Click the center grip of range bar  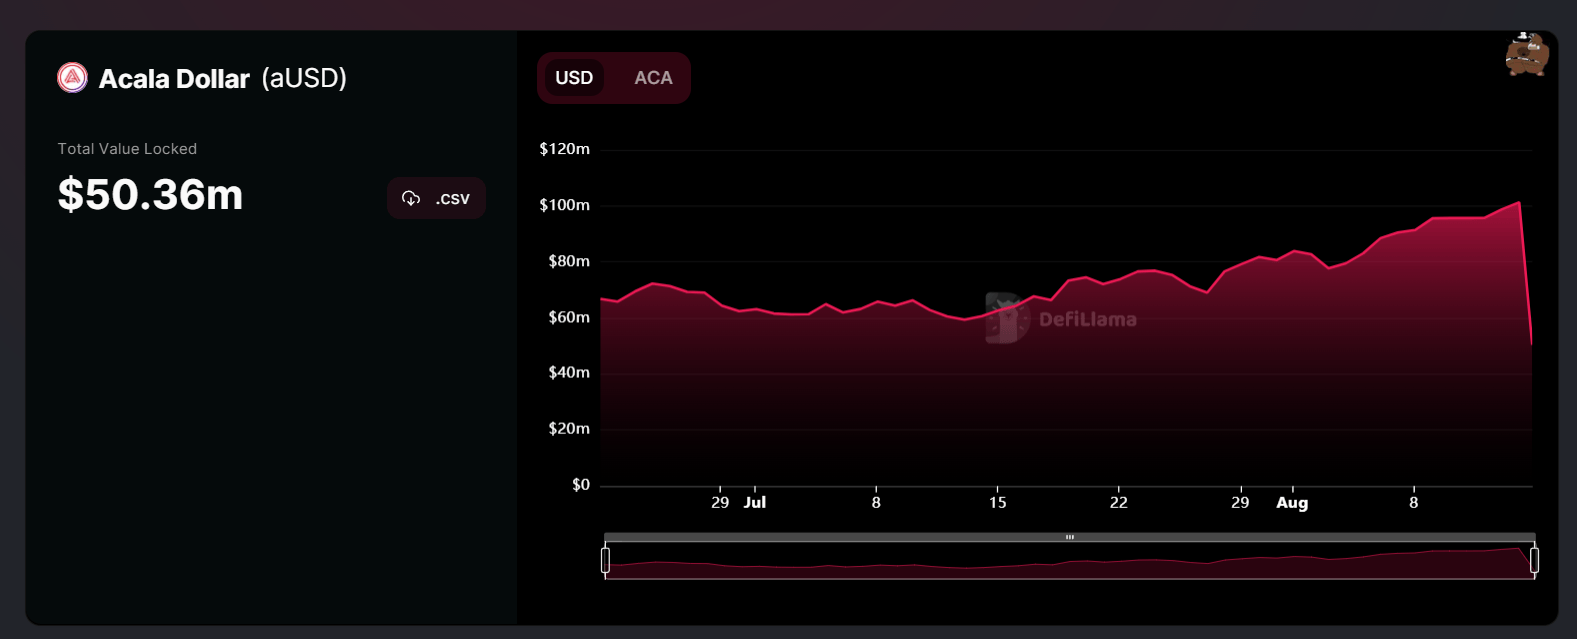[x=1069, y=537]
